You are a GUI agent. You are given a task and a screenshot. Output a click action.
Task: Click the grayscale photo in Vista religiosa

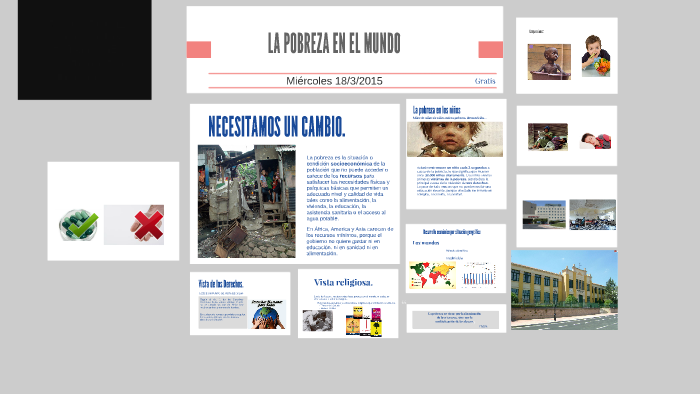(317, 320)
